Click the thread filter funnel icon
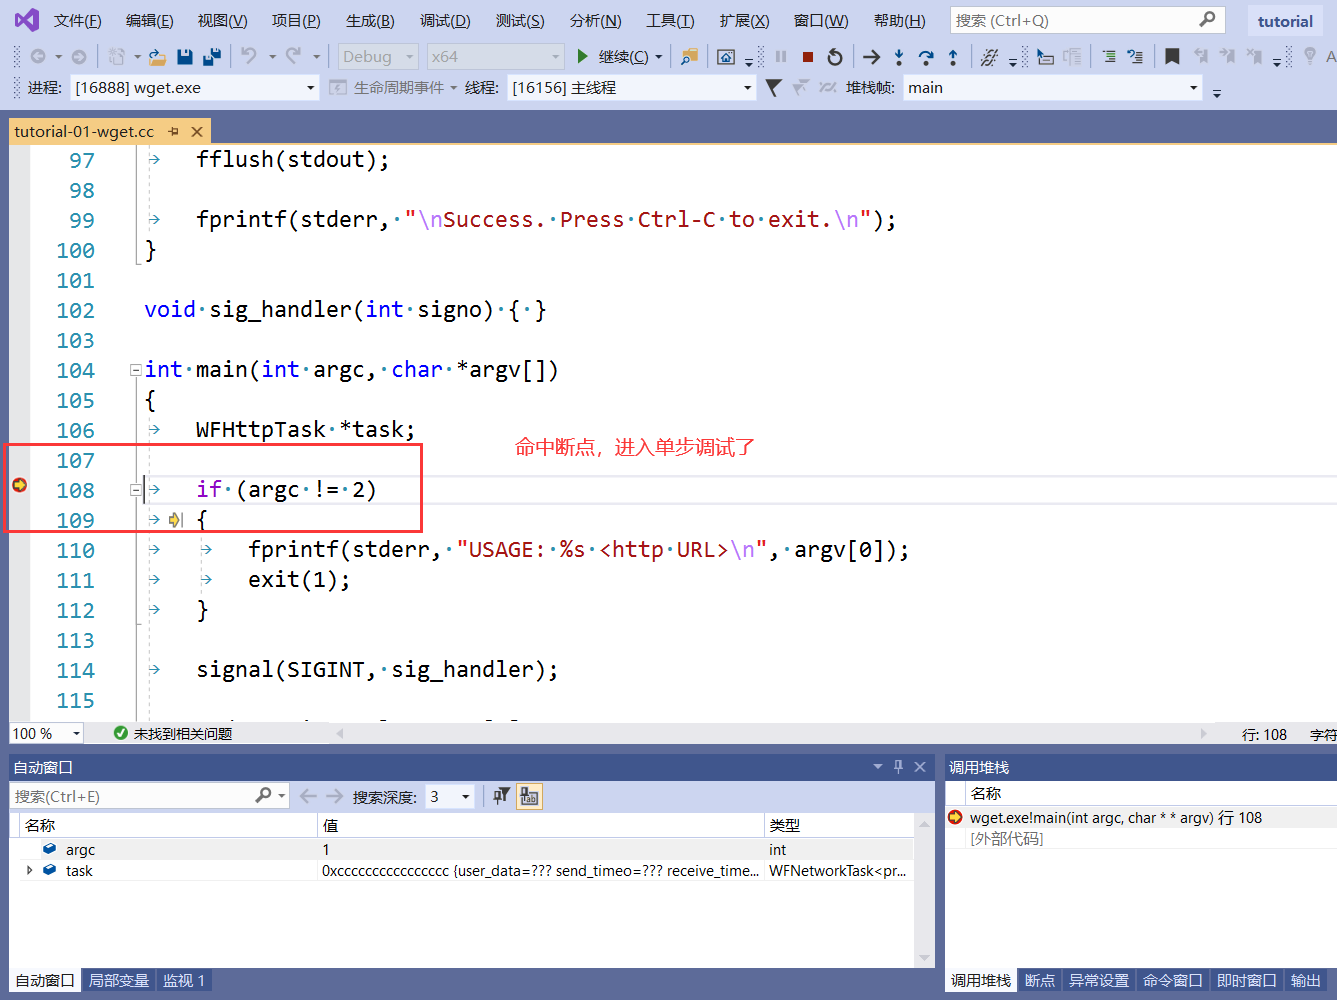The height and width of the screenshot is (1000, 1337). 773,88
